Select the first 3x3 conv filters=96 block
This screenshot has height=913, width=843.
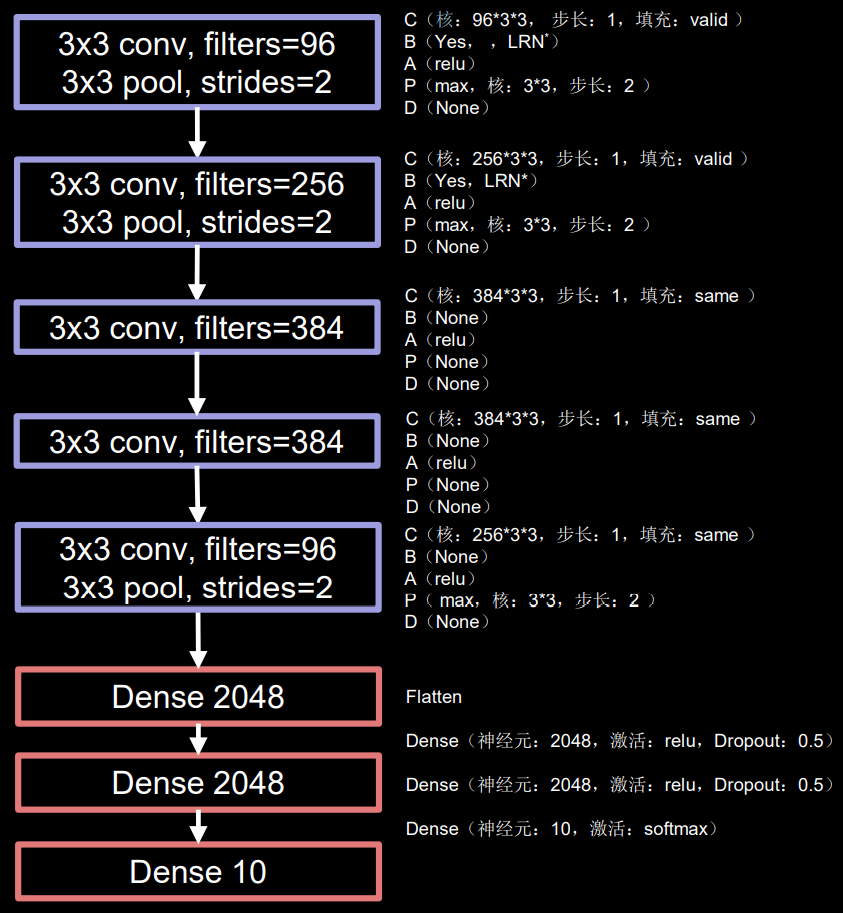197,63
